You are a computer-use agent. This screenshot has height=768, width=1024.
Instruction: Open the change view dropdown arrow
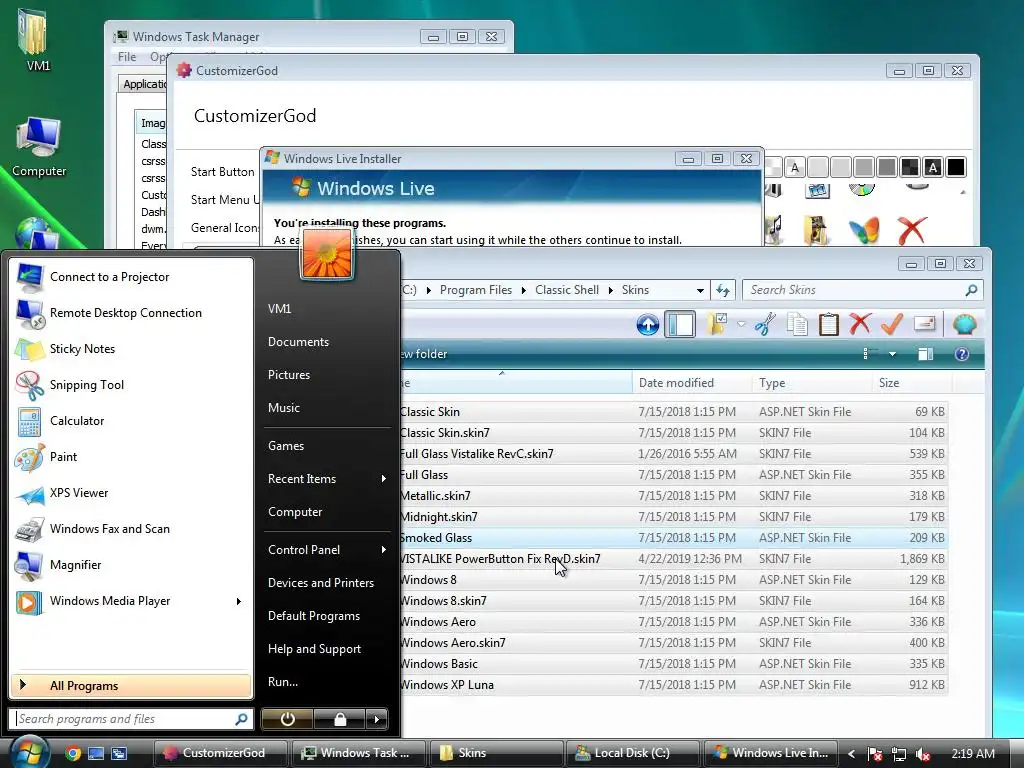pyautogui.click(x=892, y=355)
